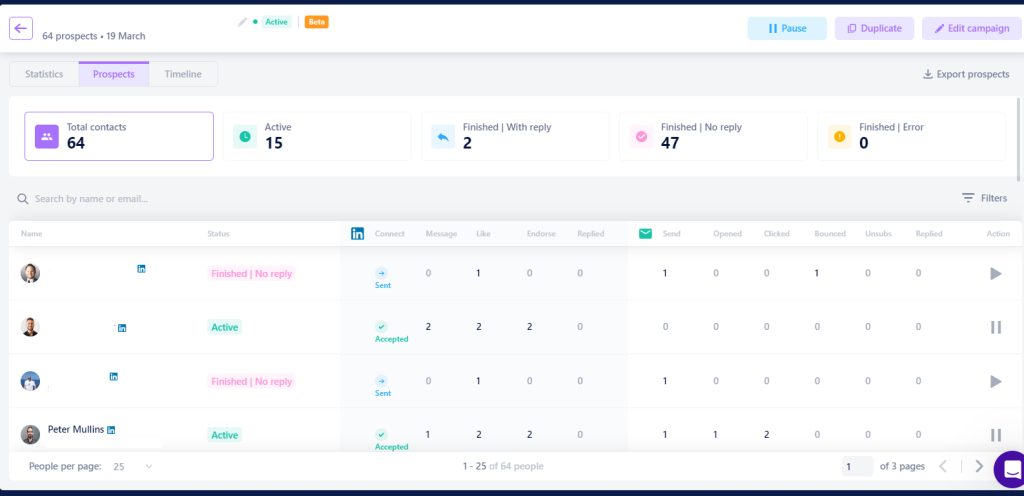Pause the campaign
Viewport: 1024px width, 496px height.
click(787, 28)
